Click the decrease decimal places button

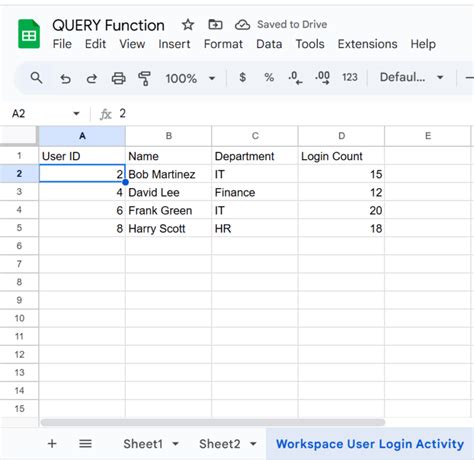point(295,78)
